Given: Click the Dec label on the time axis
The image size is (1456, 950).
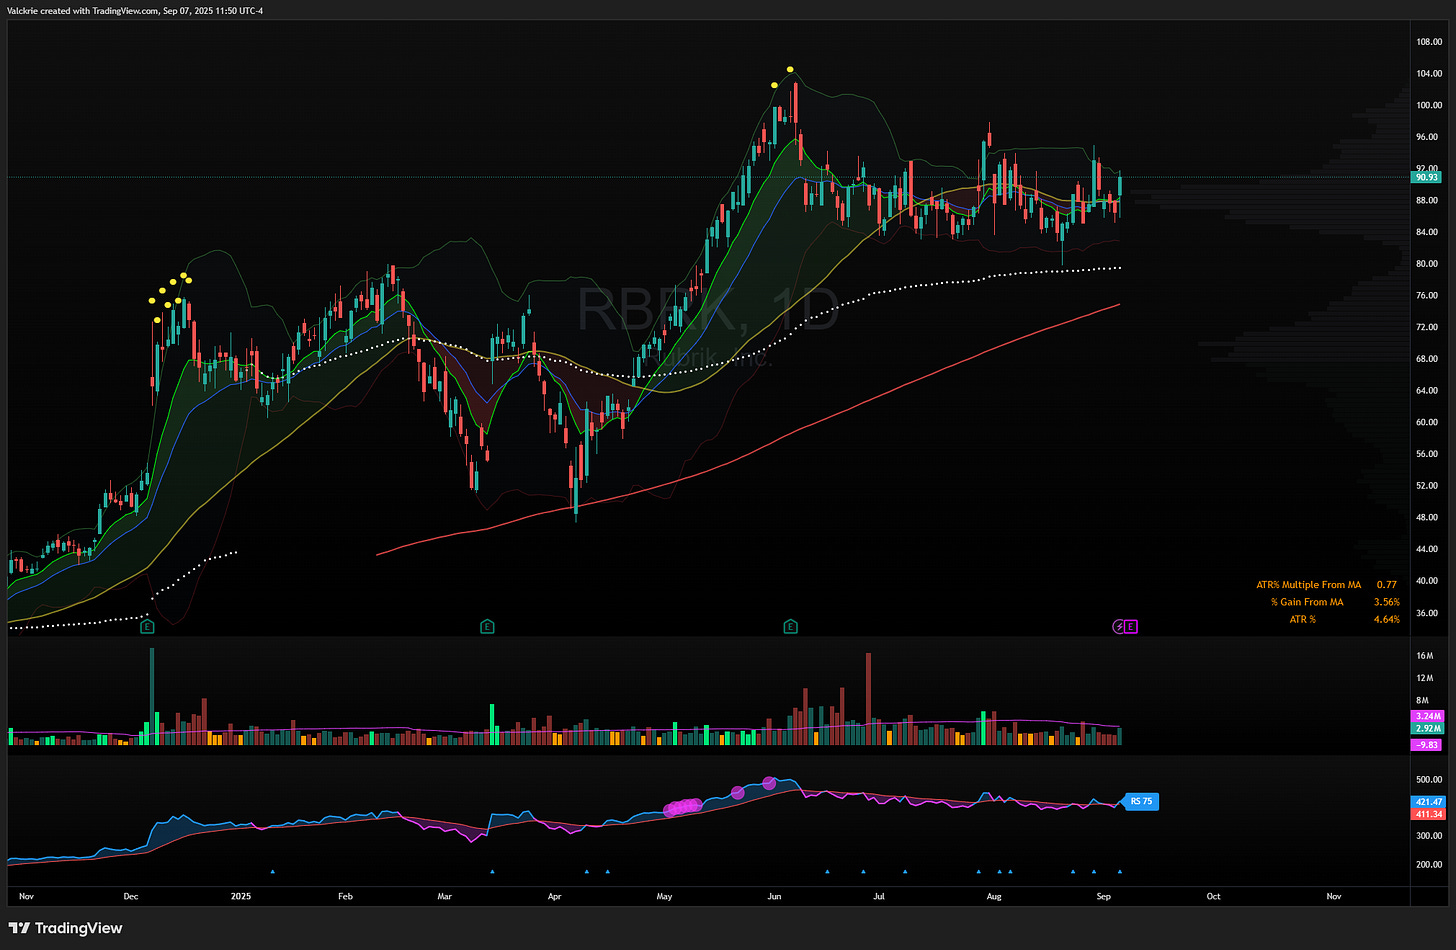Looking at the screenshot, I should pos(130,897).
